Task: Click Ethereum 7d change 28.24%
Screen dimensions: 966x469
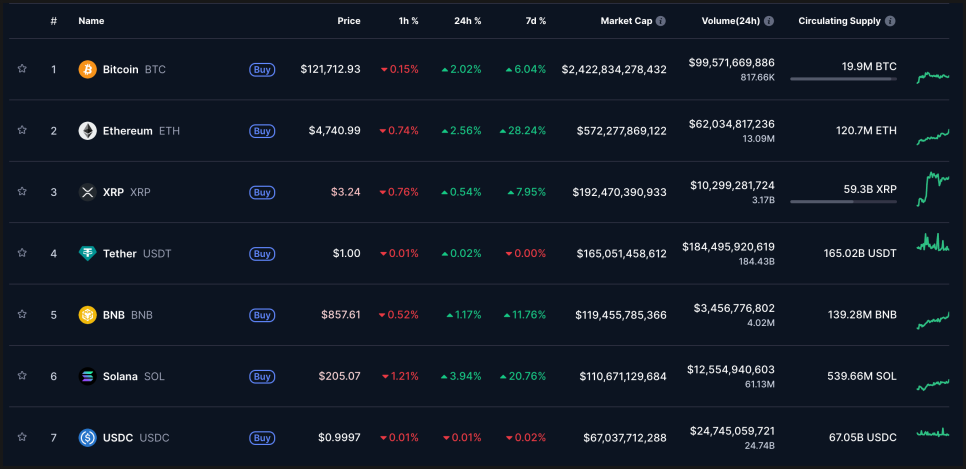Action: [x=523, y=131]
